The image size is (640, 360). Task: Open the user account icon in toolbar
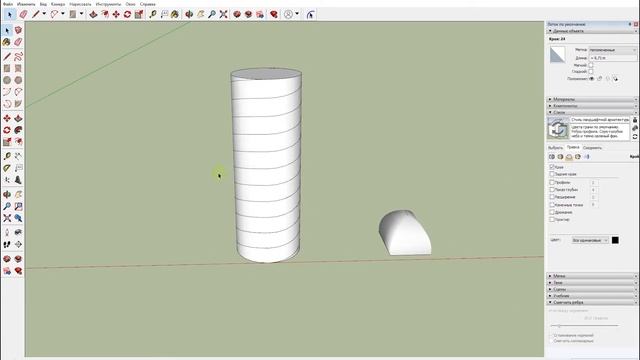288,15
